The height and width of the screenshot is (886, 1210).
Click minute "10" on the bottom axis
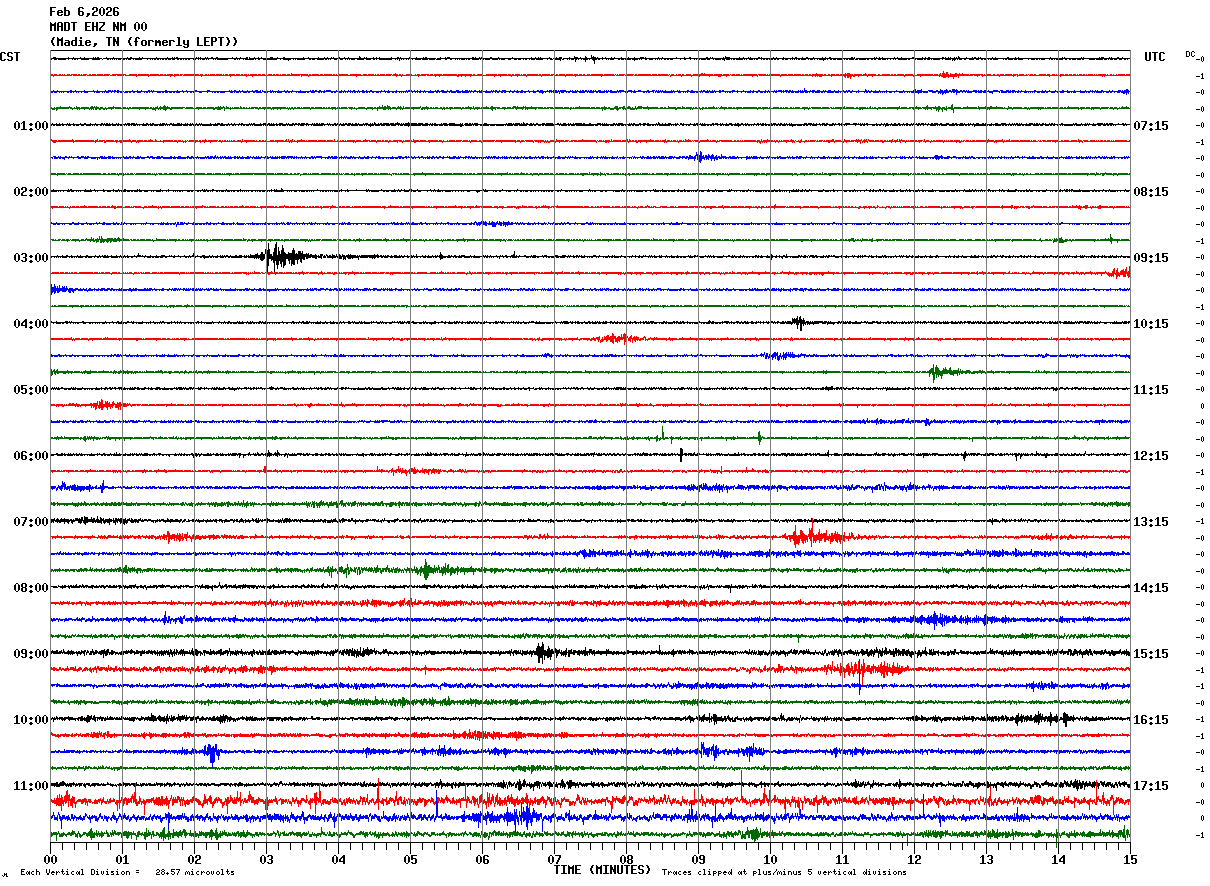click(770, 859)
